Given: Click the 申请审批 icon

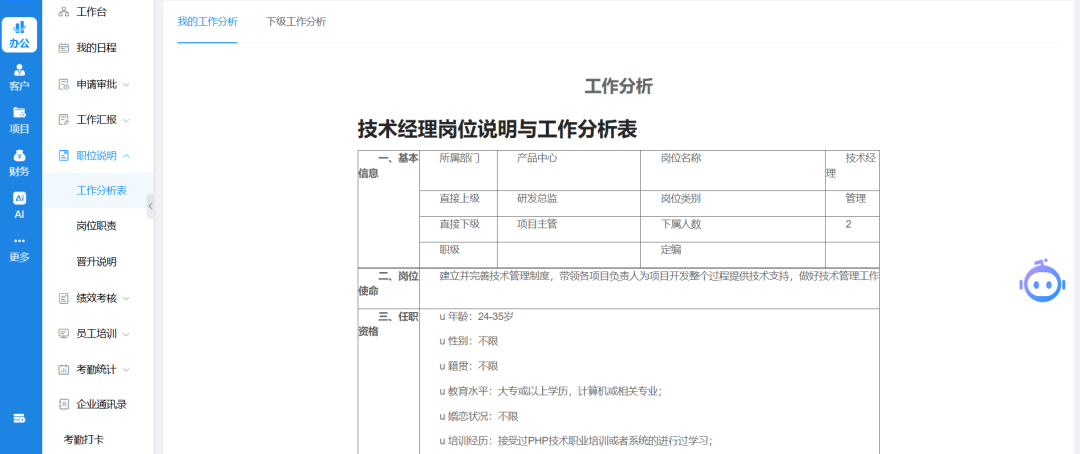Looking at the screenshot, I should (63, 84).
